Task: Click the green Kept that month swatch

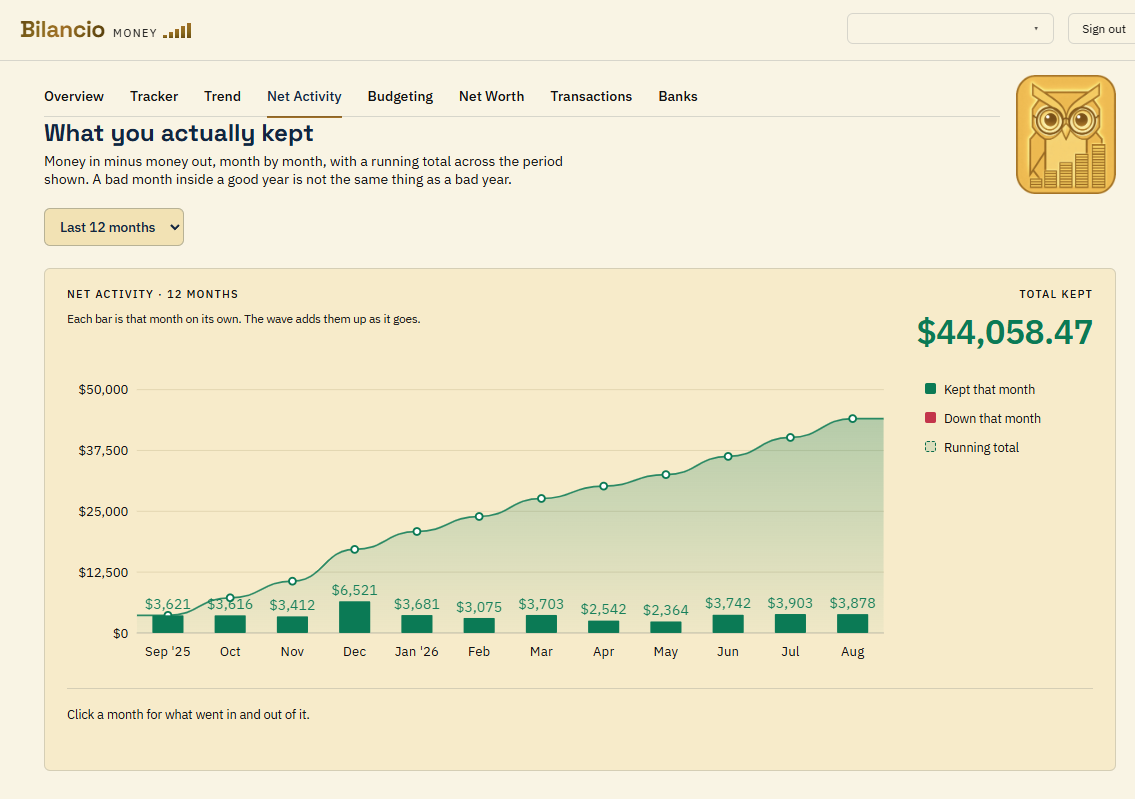Action: [930, 389]
